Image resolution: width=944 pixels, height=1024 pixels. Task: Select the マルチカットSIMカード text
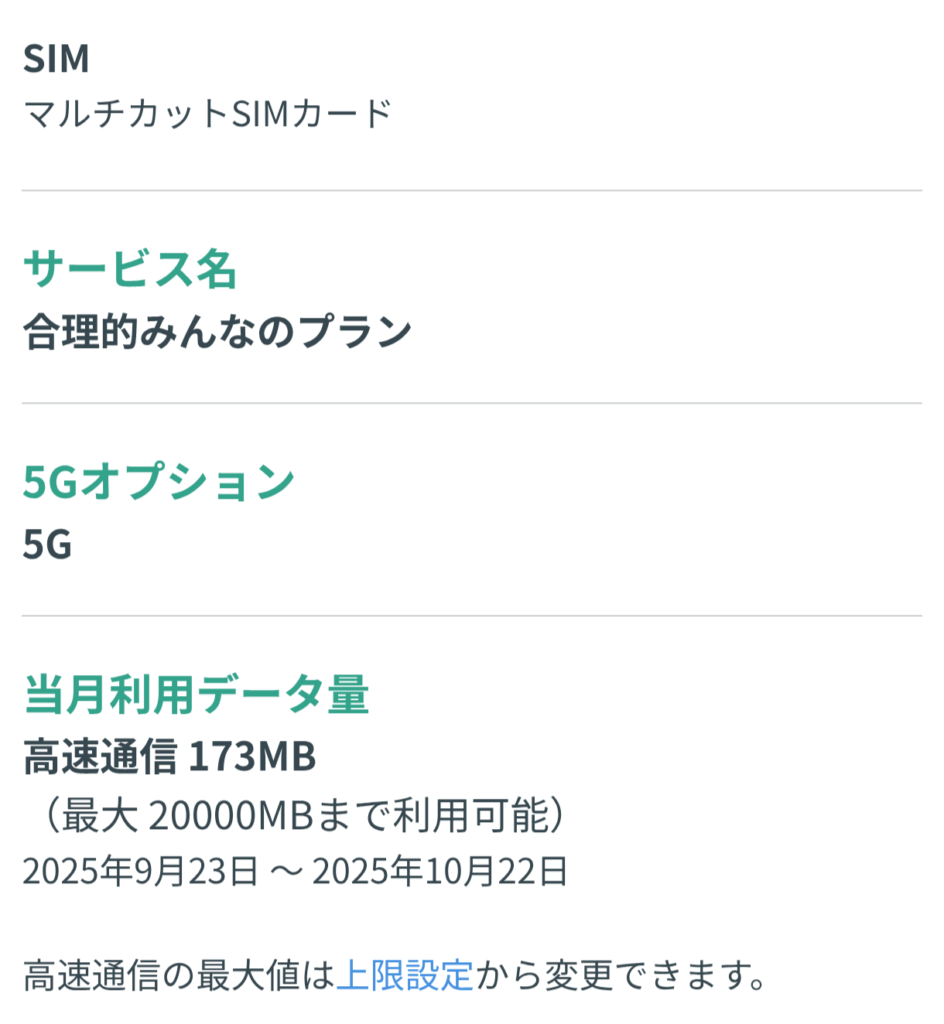(207, 114)
